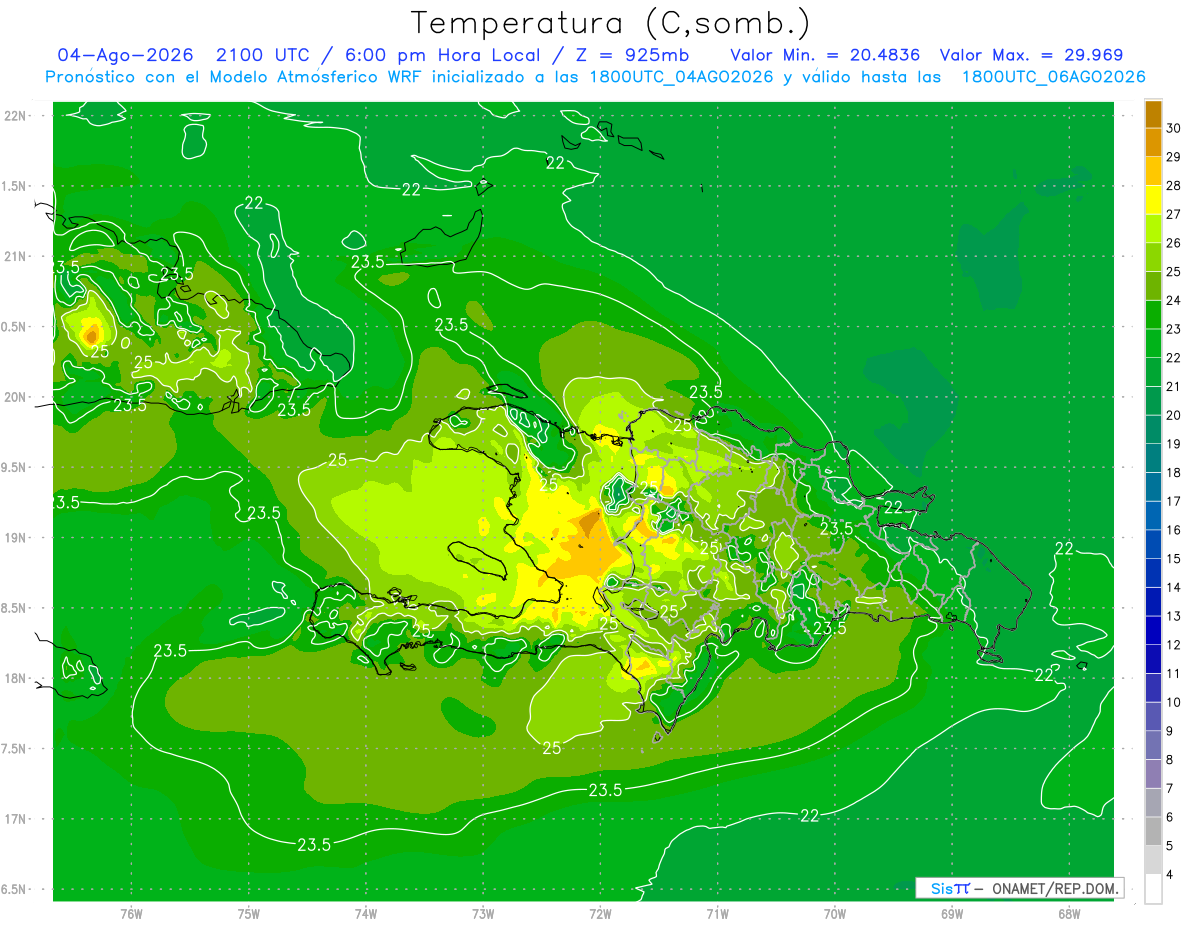Click the '22N' latitude axis label
1200x927 pixels.
pyautogui.click(x=16, y=116)
